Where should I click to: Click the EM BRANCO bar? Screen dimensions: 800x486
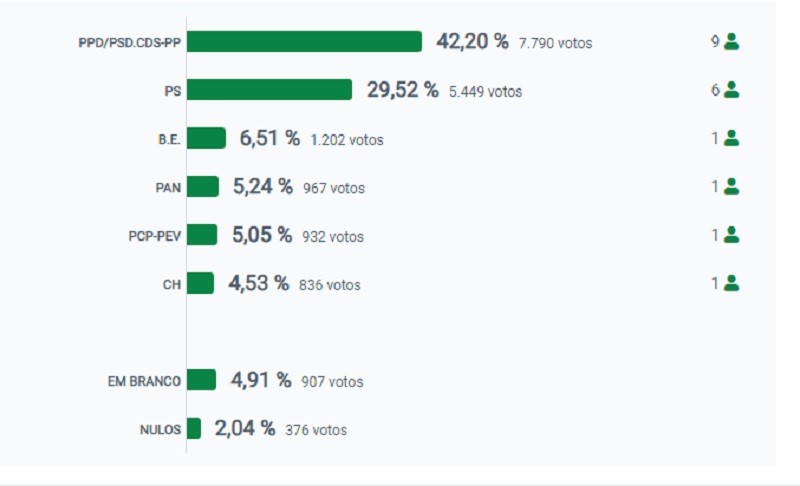tap(201, 380)
